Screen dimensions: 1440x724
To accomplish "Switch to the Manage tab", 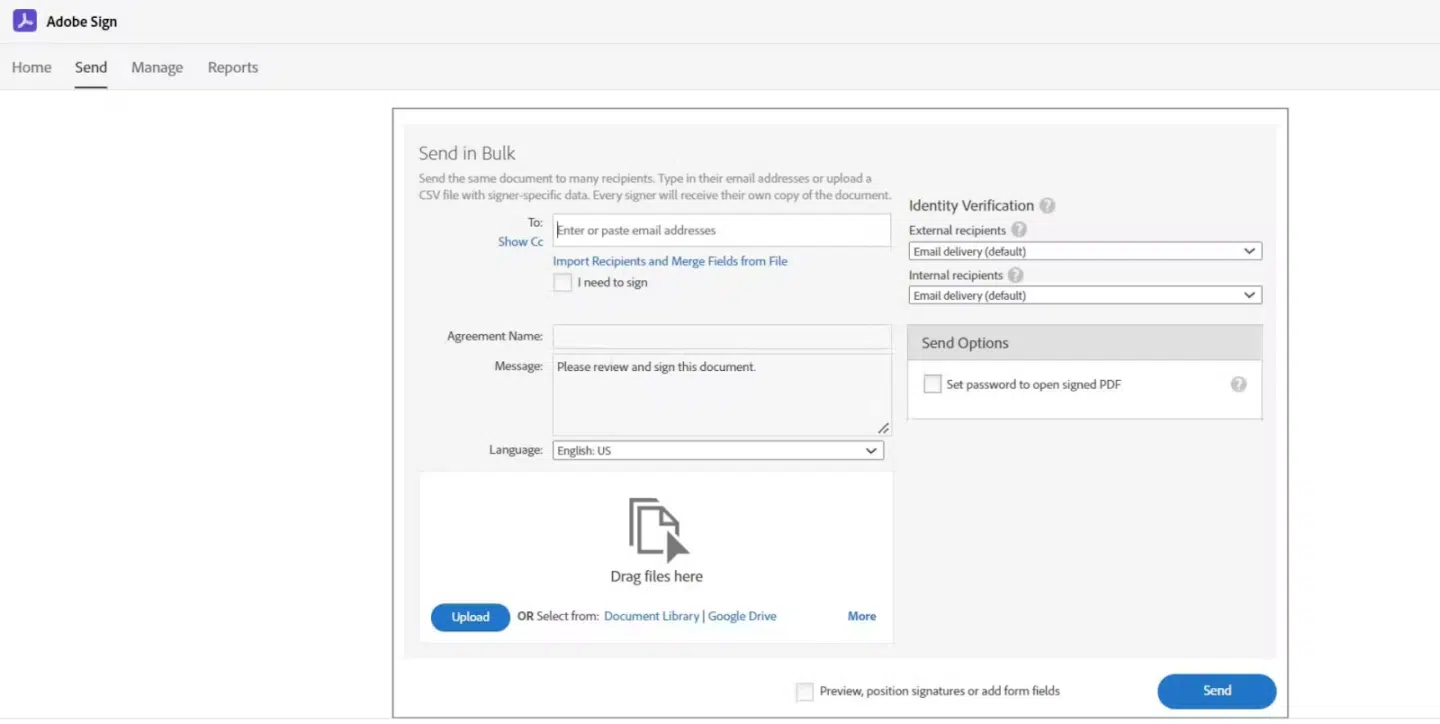I will (156, 67).
